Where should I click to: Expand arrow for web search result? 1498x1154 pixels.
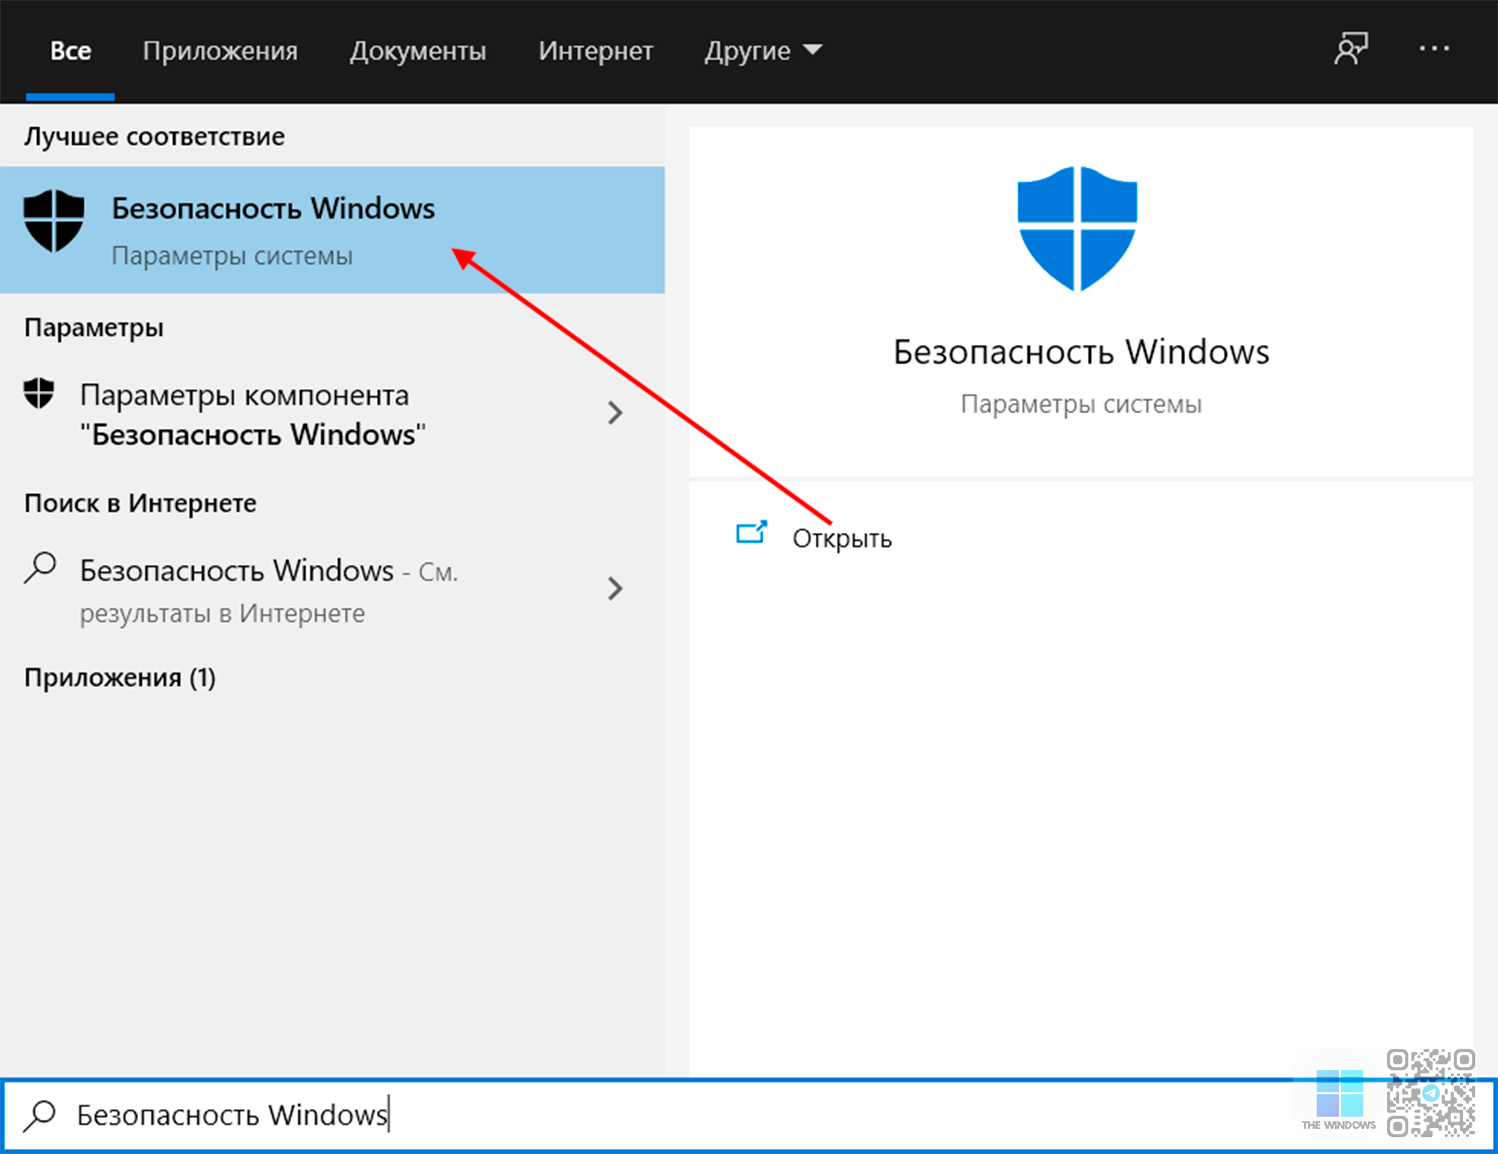615,588
